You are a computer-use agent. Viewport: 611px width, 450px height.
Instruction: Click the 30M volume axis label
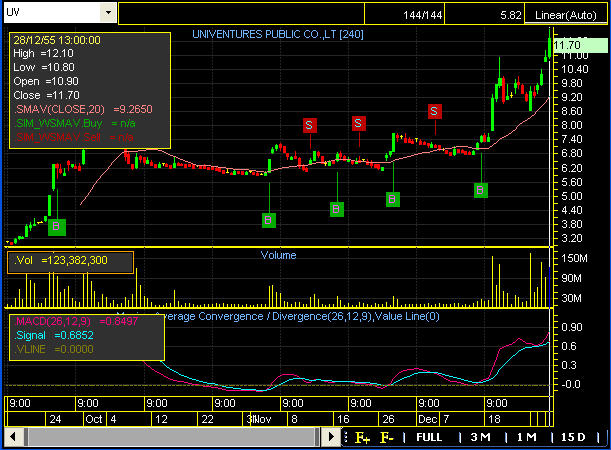572,298
